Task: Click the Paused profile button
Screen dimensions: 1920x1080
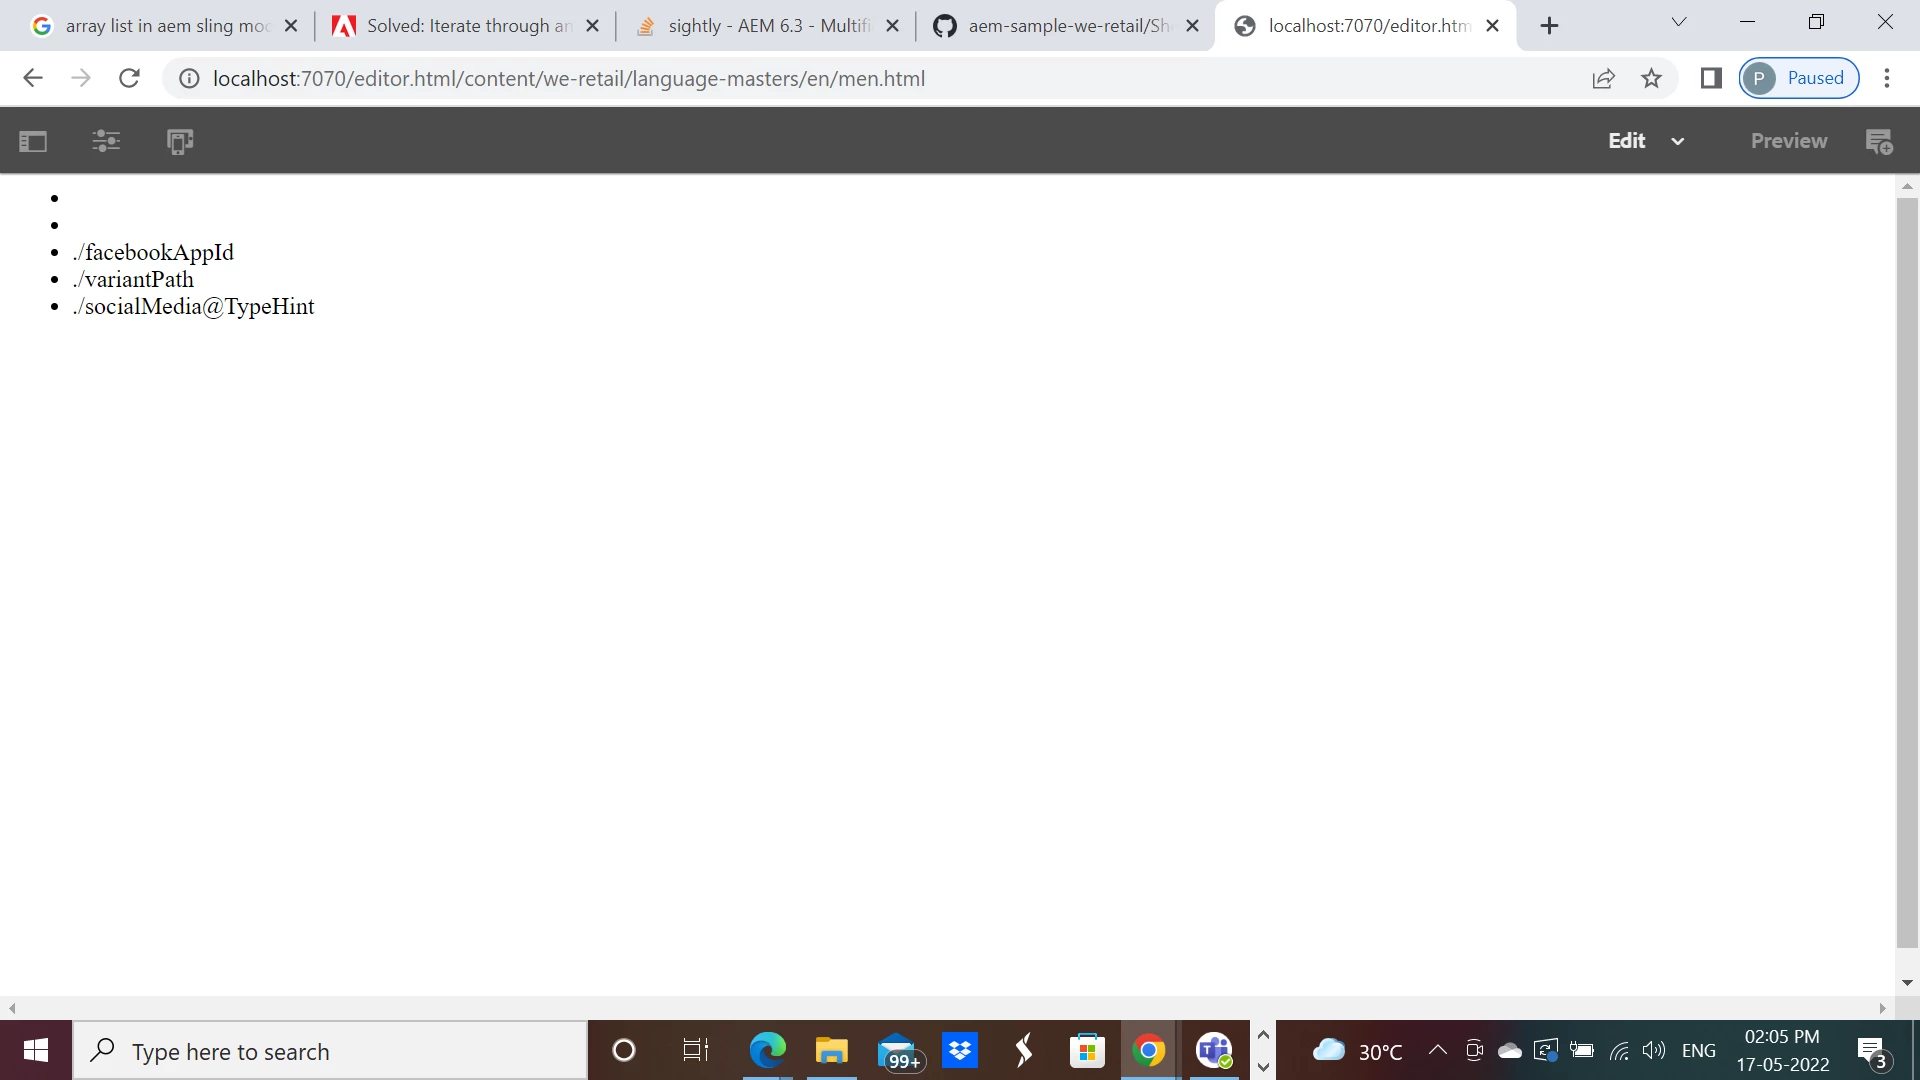Action: click(x=1799, y=78)
